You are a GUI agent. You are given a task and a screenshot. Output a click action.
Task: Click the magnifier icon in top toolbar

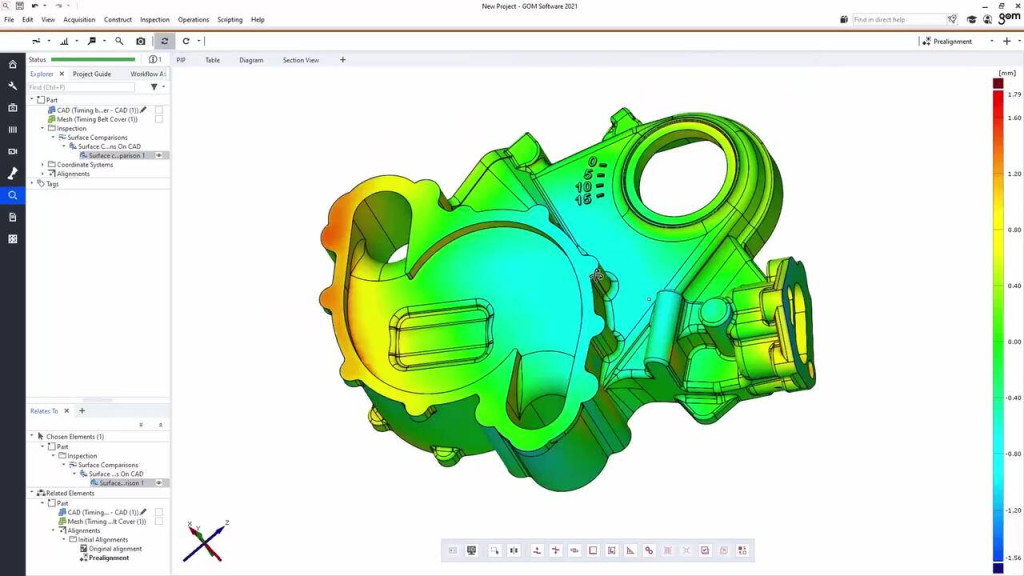tap(119, 41)
